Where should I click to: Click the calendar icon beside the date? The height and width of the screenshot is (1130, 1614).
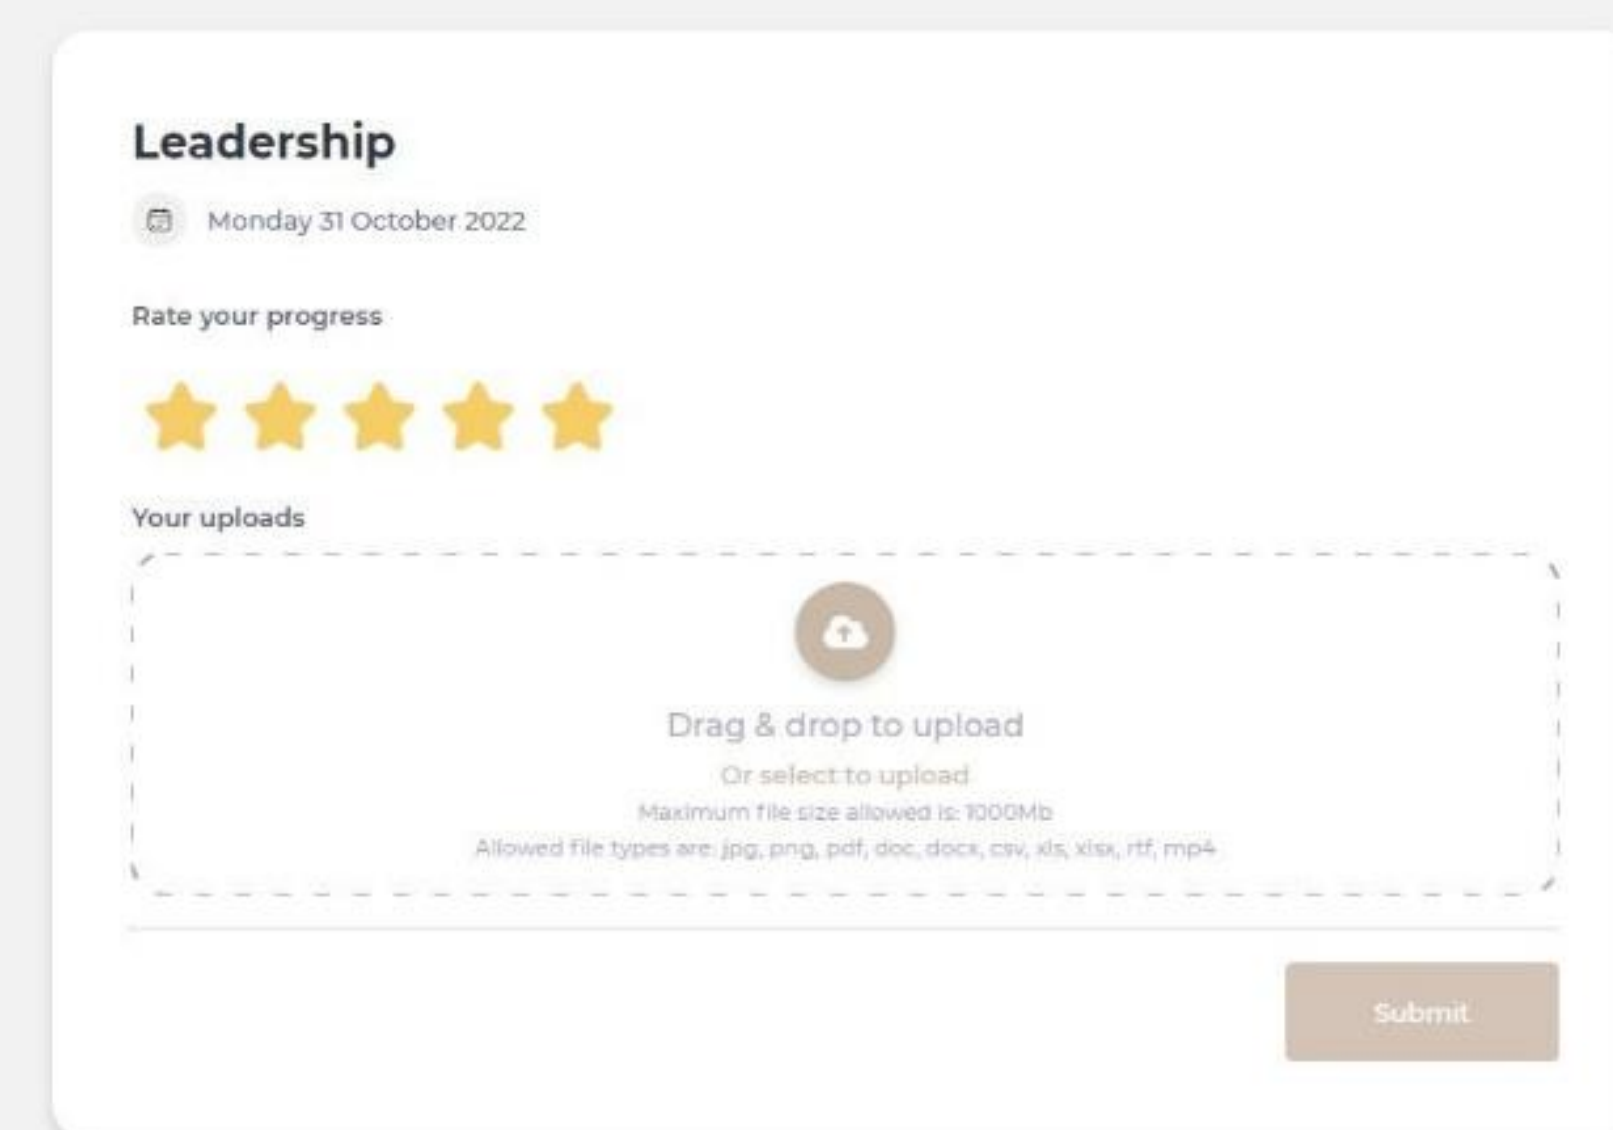159,220
